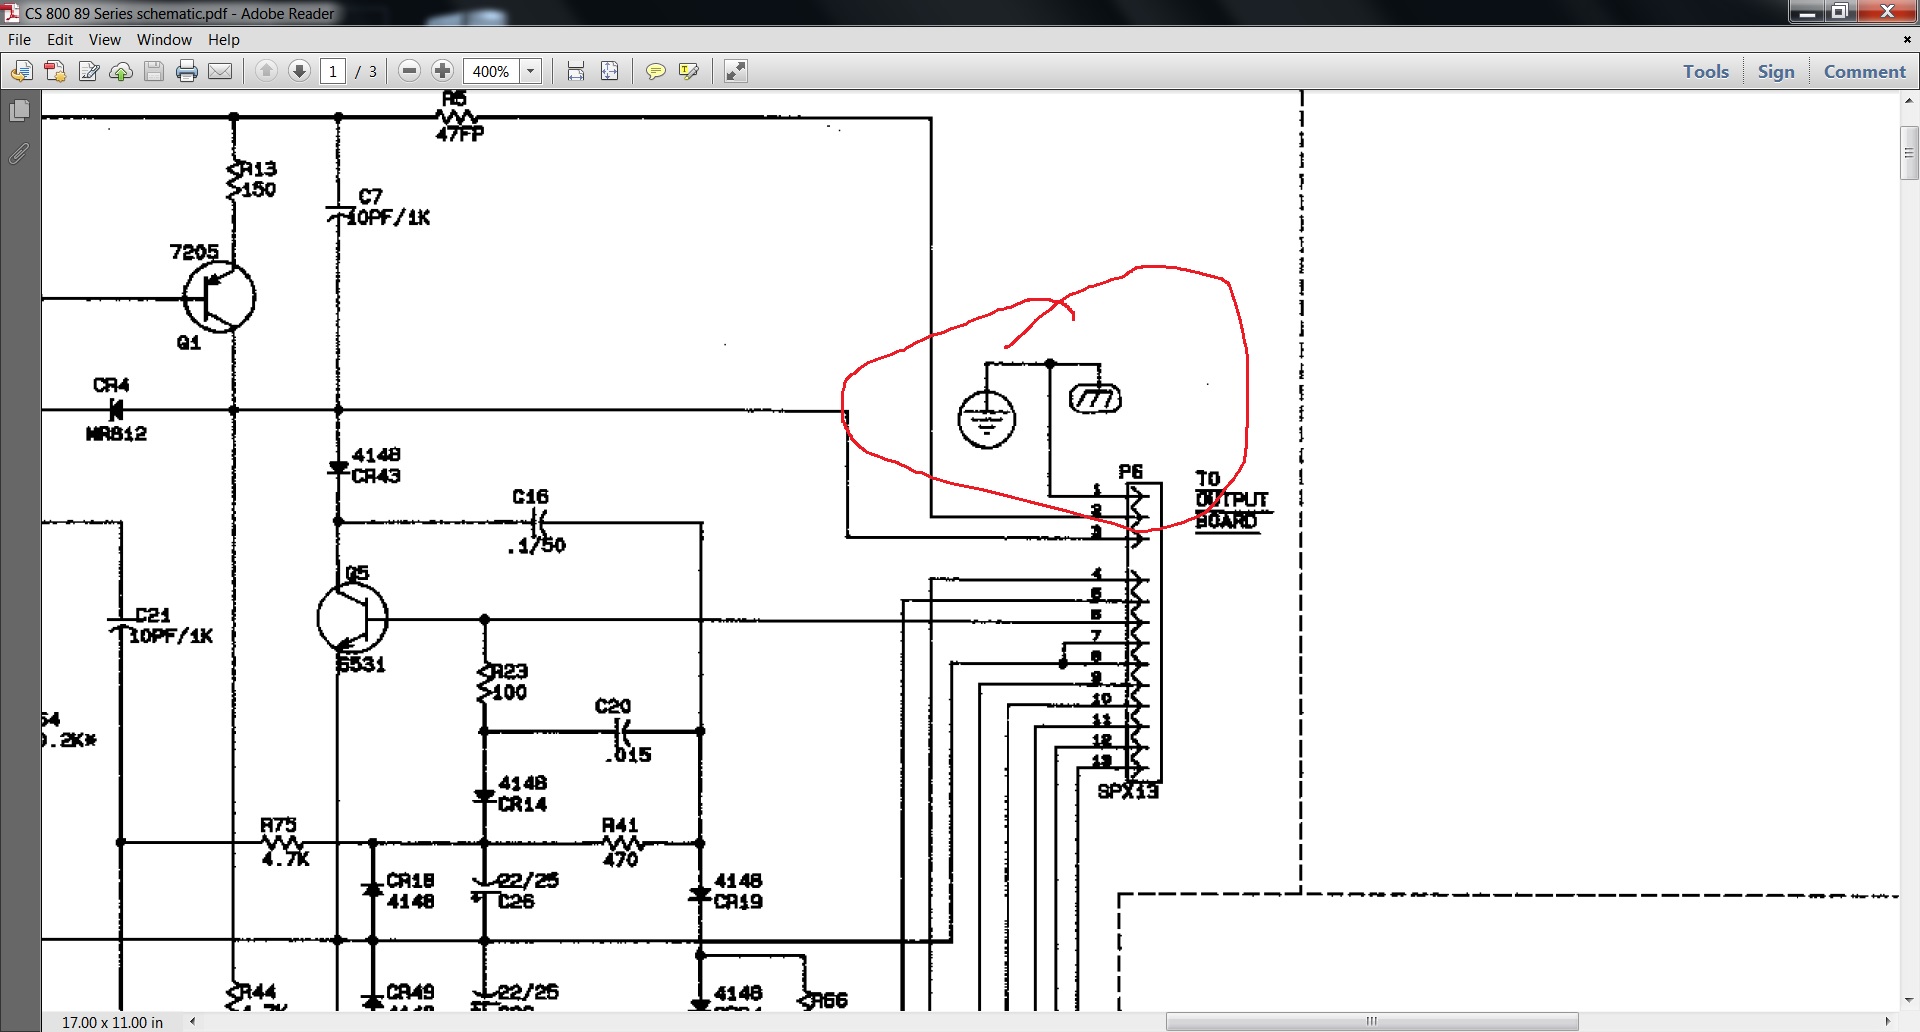Click the page number input field

(x=333, y=71)
